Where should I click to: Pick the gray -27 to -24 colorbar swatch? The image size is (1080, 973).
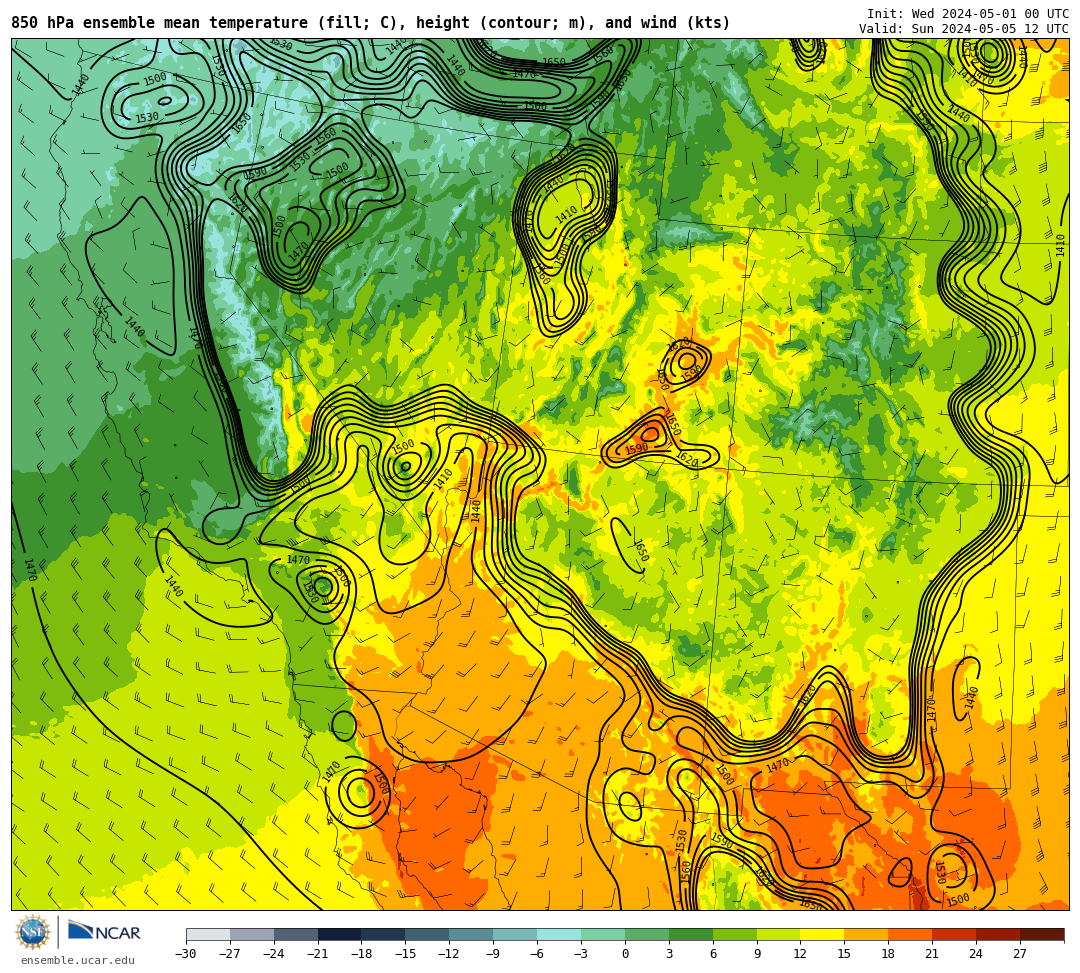pyautogui.click(x=252, y=934)
